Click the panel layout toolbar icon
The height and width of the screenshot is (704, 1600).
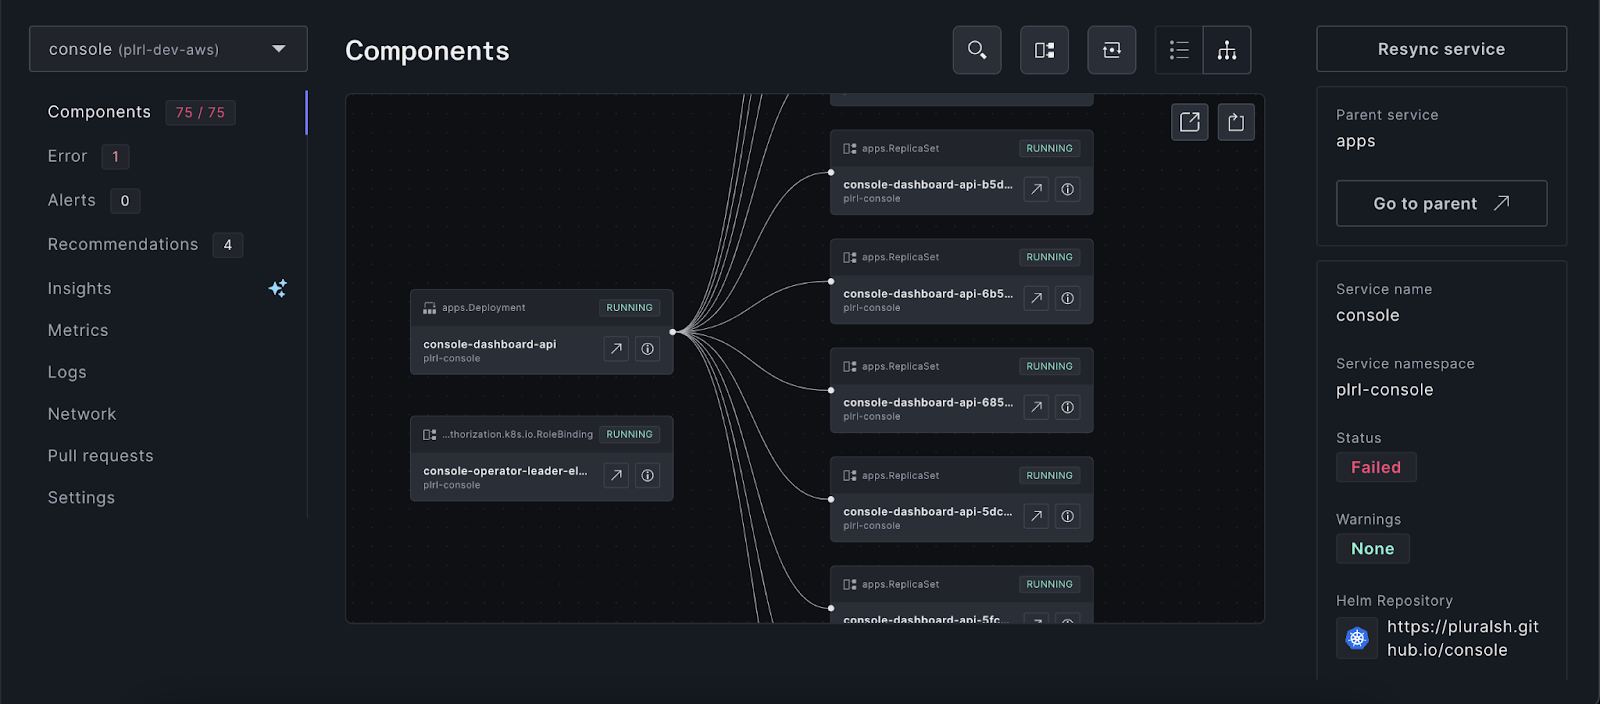click(1044, 50)
